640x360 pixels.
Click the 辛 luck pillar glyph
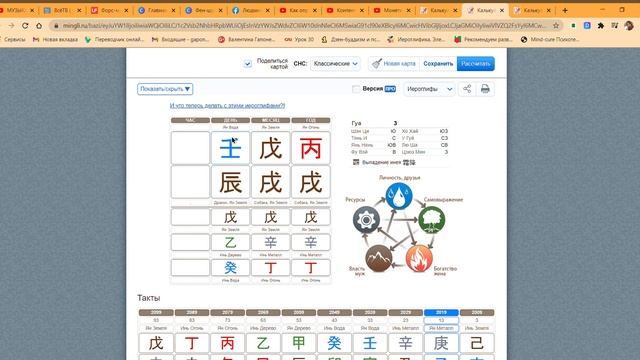[405, 343]
